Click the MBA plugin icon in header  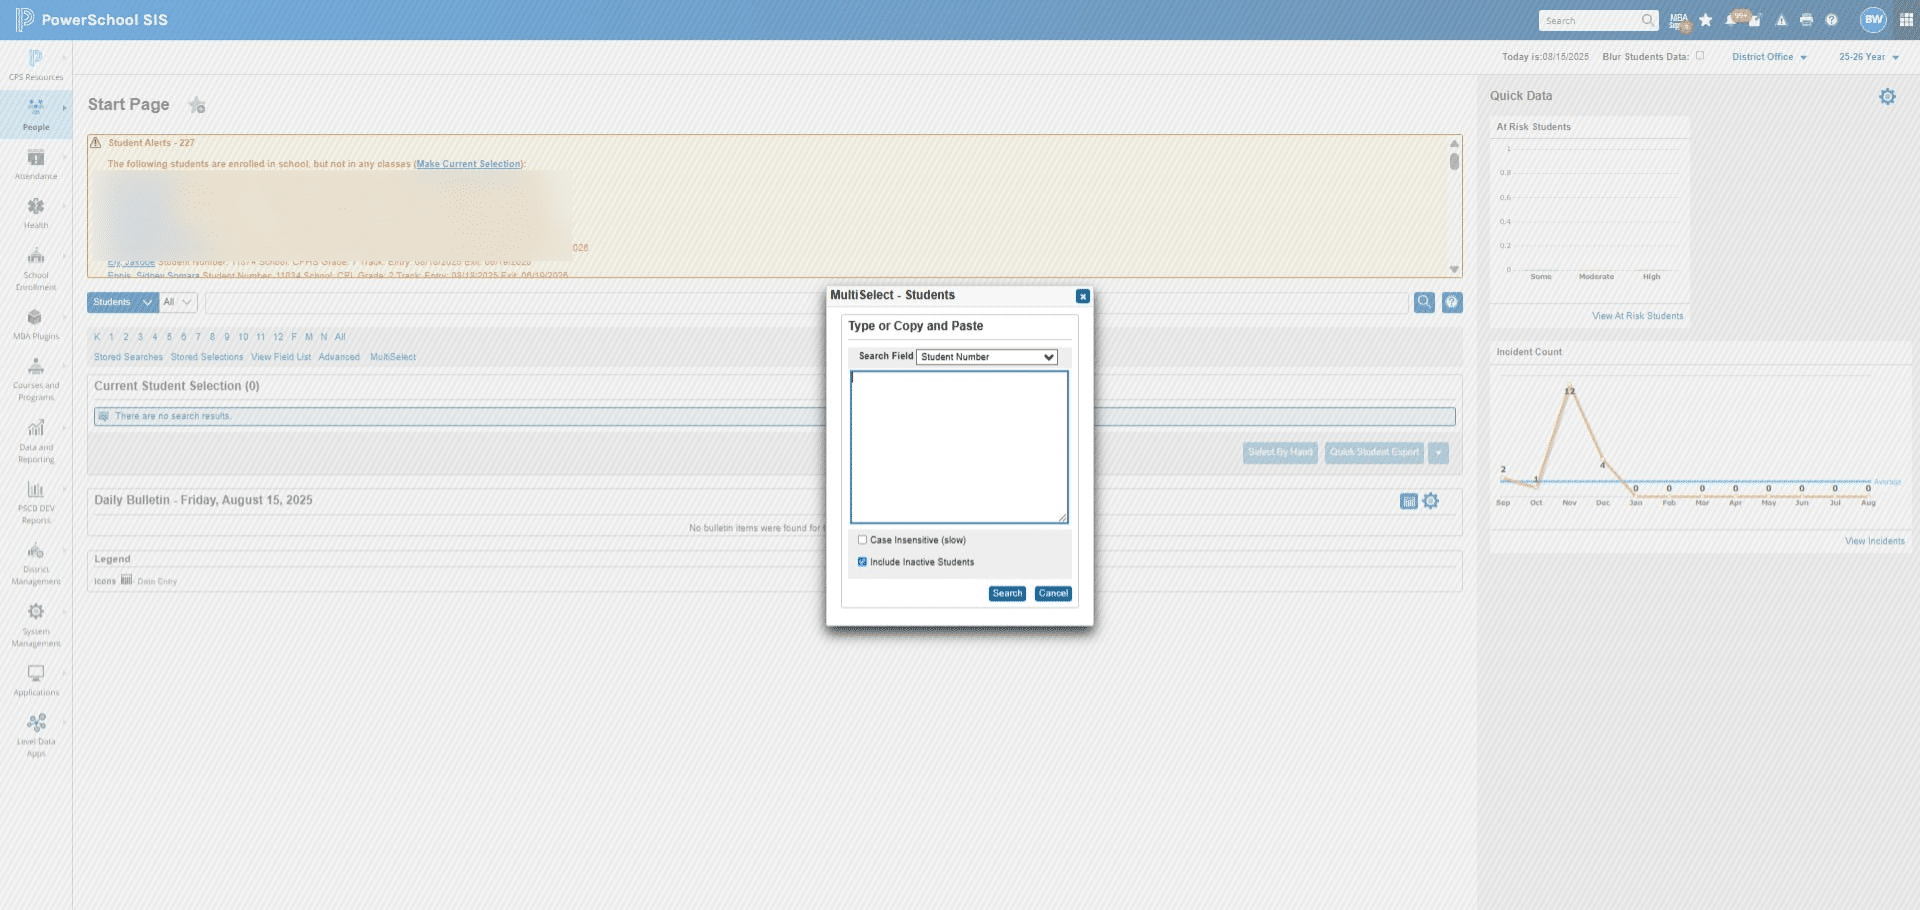point(1679,20)
